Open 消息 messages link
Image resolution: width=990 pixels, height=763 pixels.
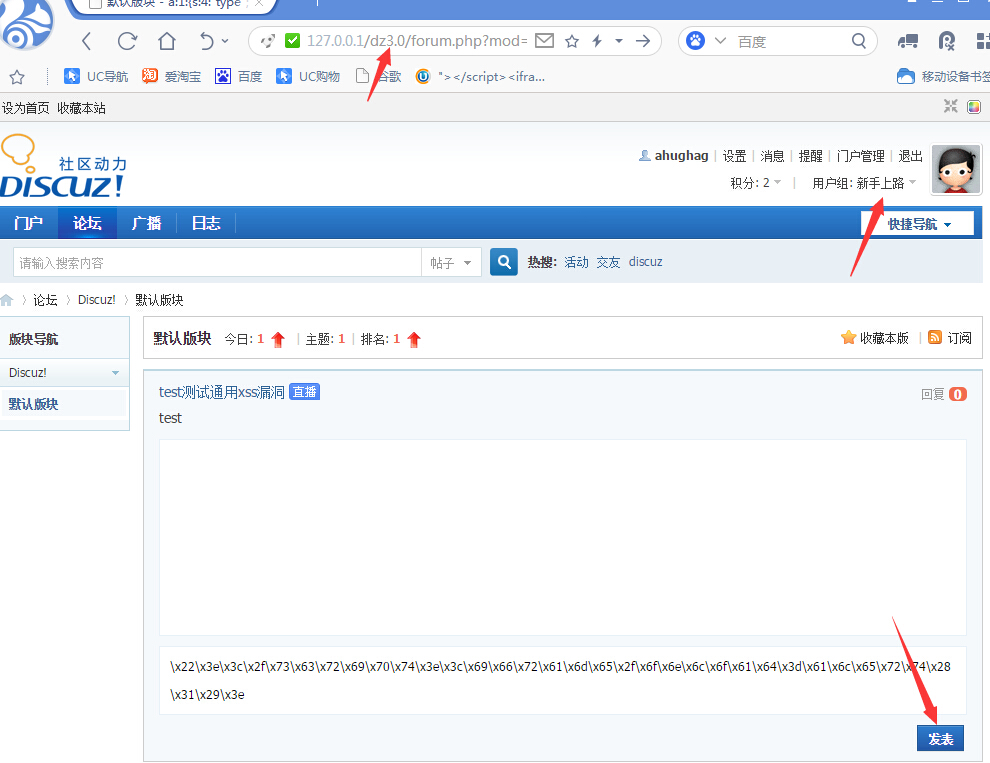[772, 156]
